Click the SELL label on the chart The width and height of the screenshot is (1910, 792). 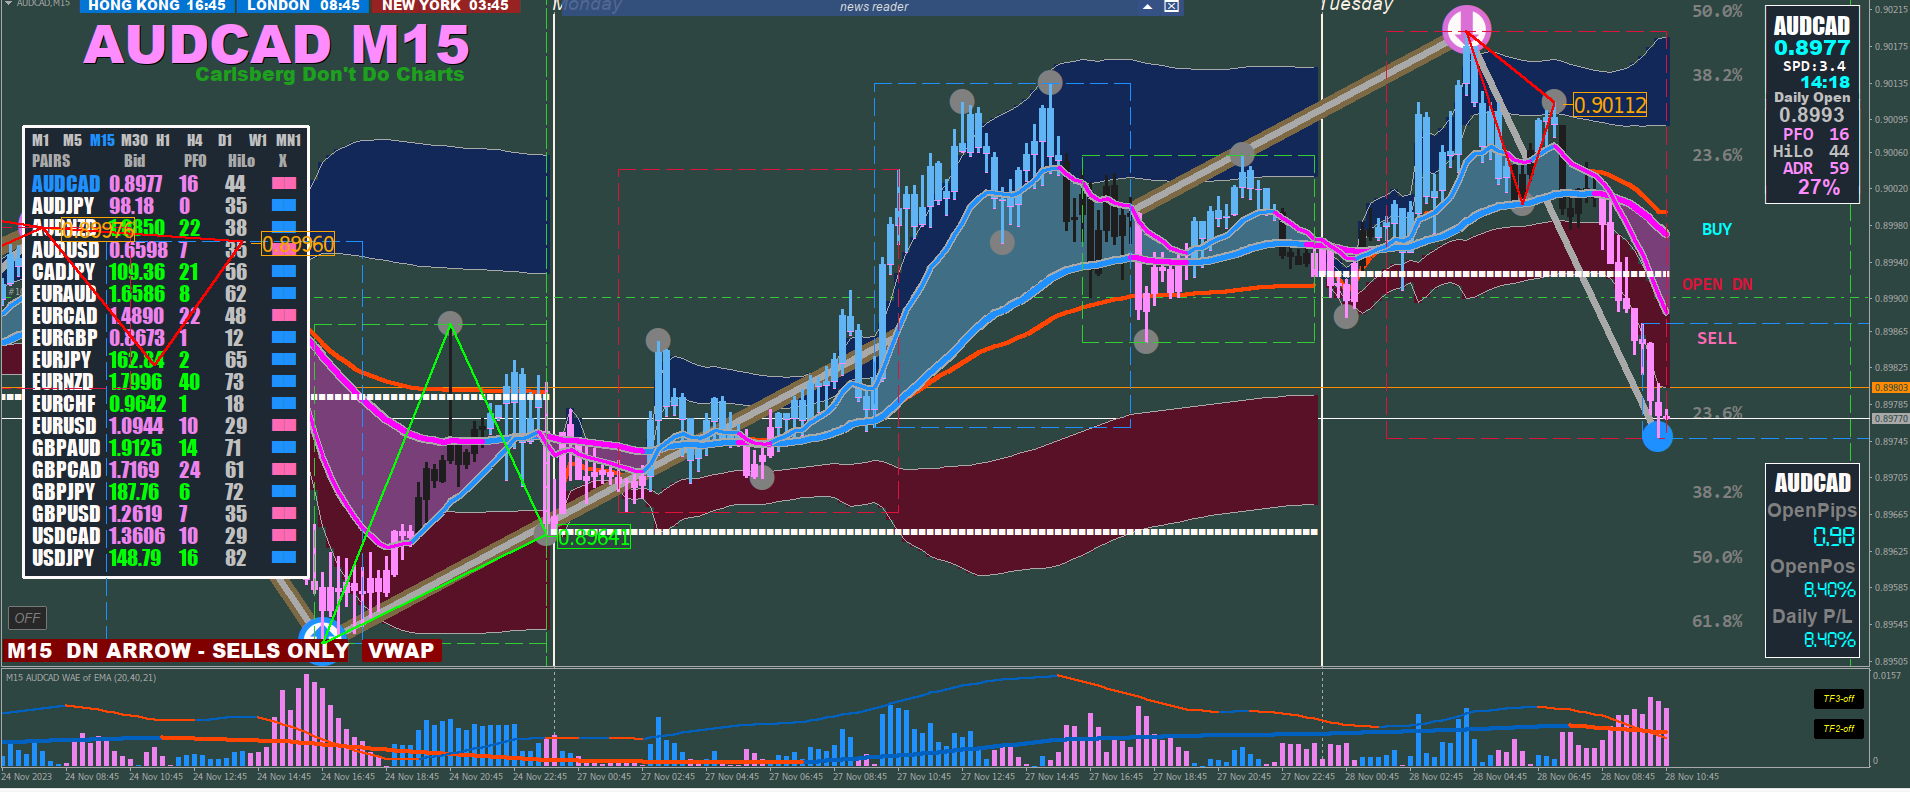coord(1716,339)
